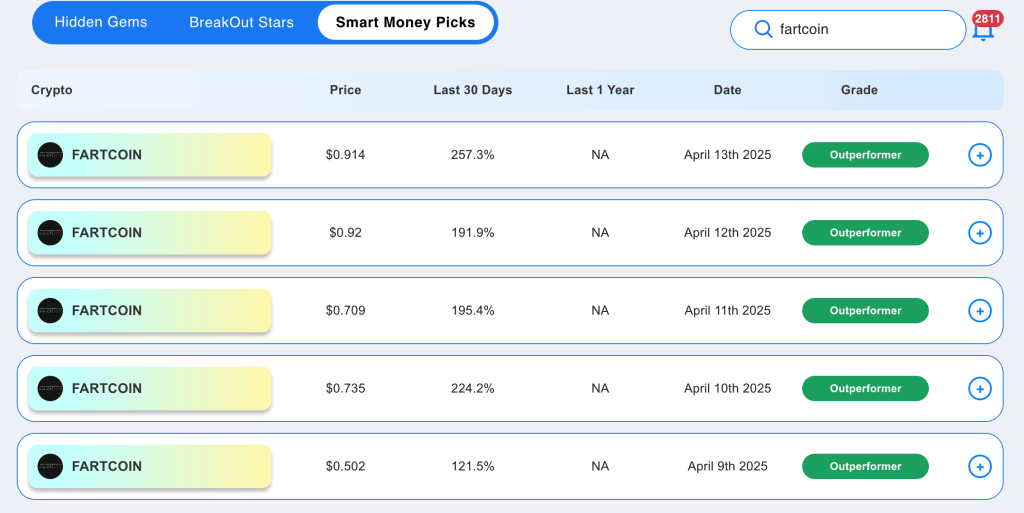Screen dimensions: 1024x513
Task: Click the Outperformer badge for April 13th
Action: point(865,155)
